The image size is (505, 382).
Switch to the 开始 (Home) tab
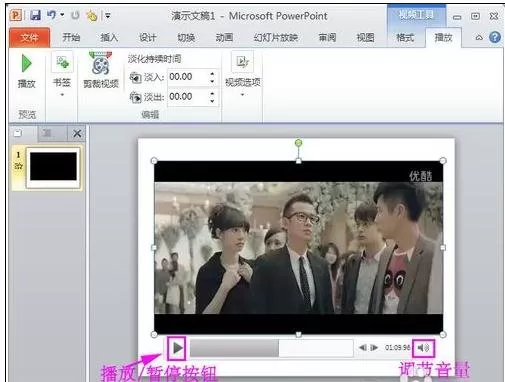(x=71, y=37)
